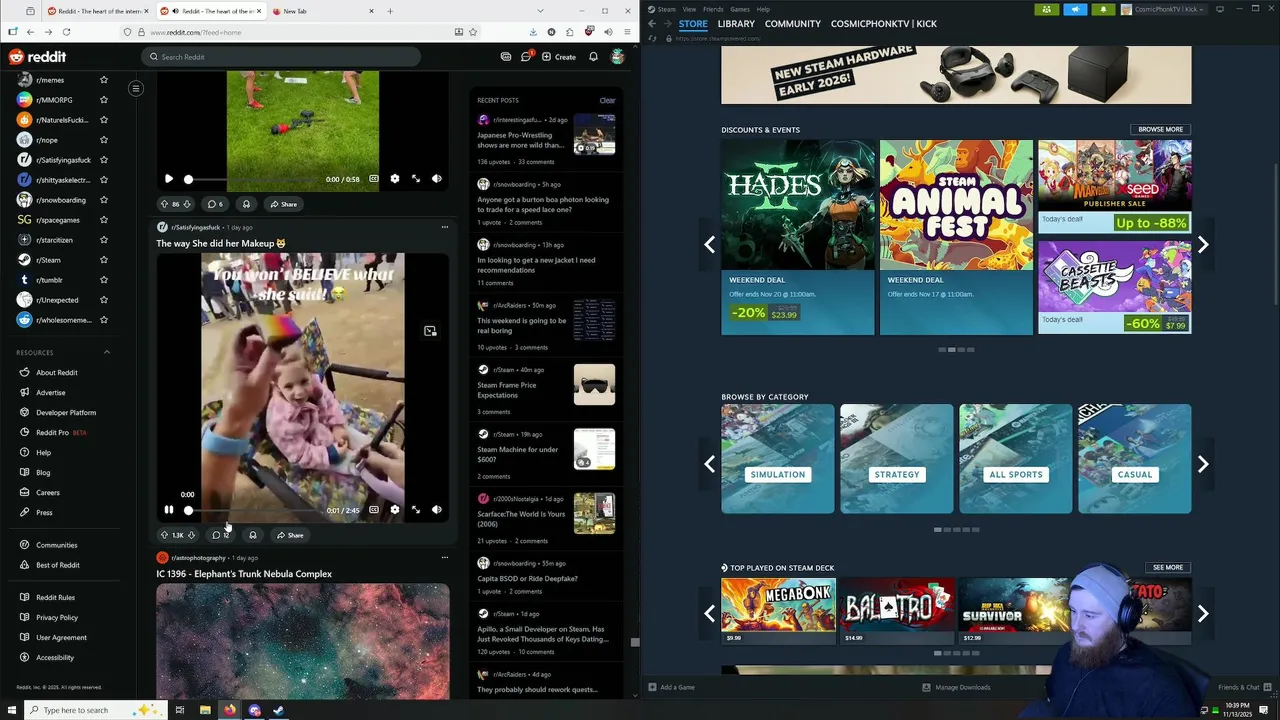Downvote the post with 86 votes
1280x720 pixels.
(189, 204)
